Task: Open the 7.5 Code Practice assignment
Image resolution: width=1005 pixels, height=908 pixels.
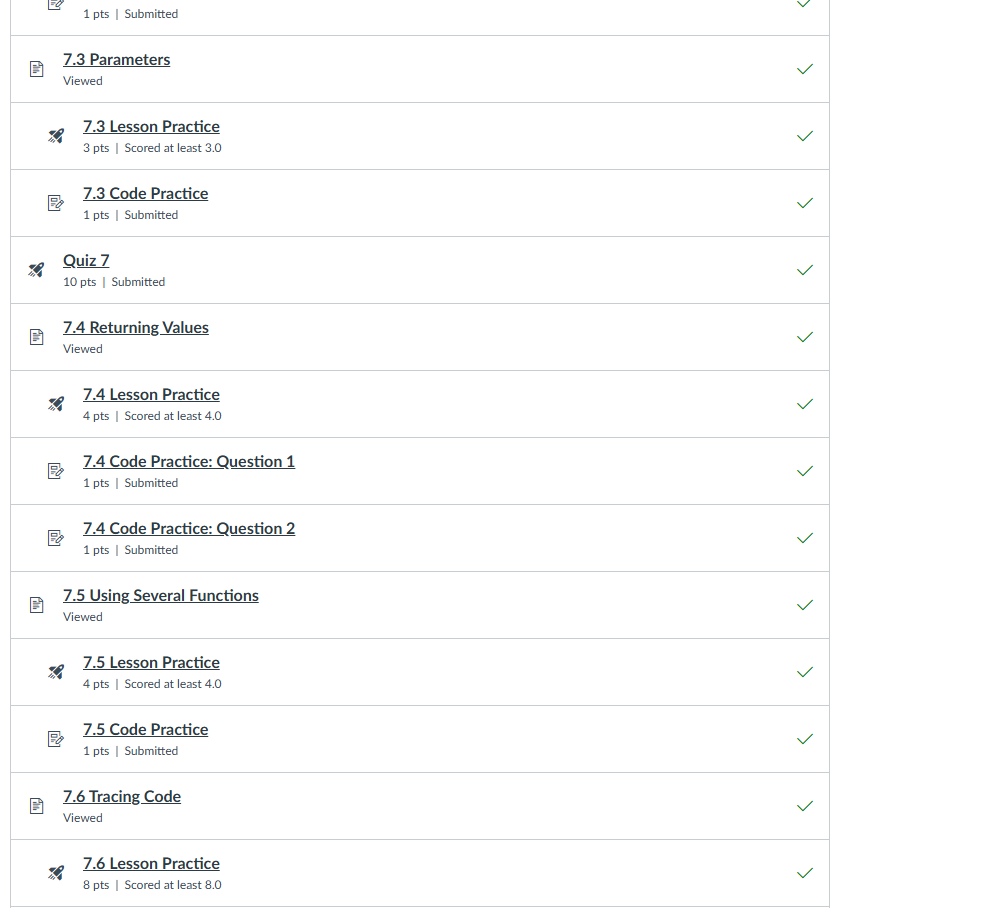Action: (146, 730)
